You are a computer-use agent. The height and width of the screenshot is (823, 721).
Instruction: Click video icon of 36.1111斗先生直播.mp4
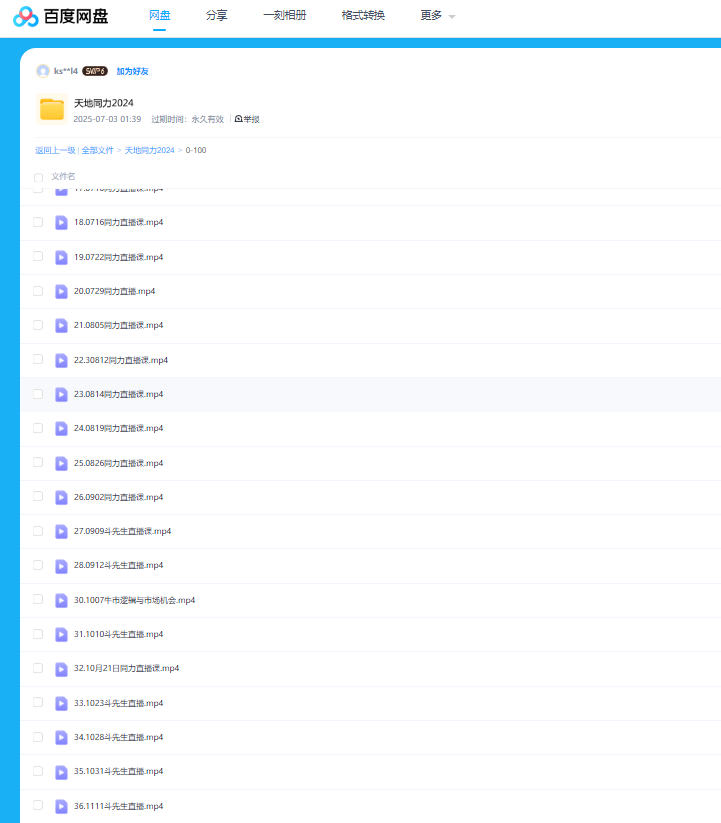(61, 806)
